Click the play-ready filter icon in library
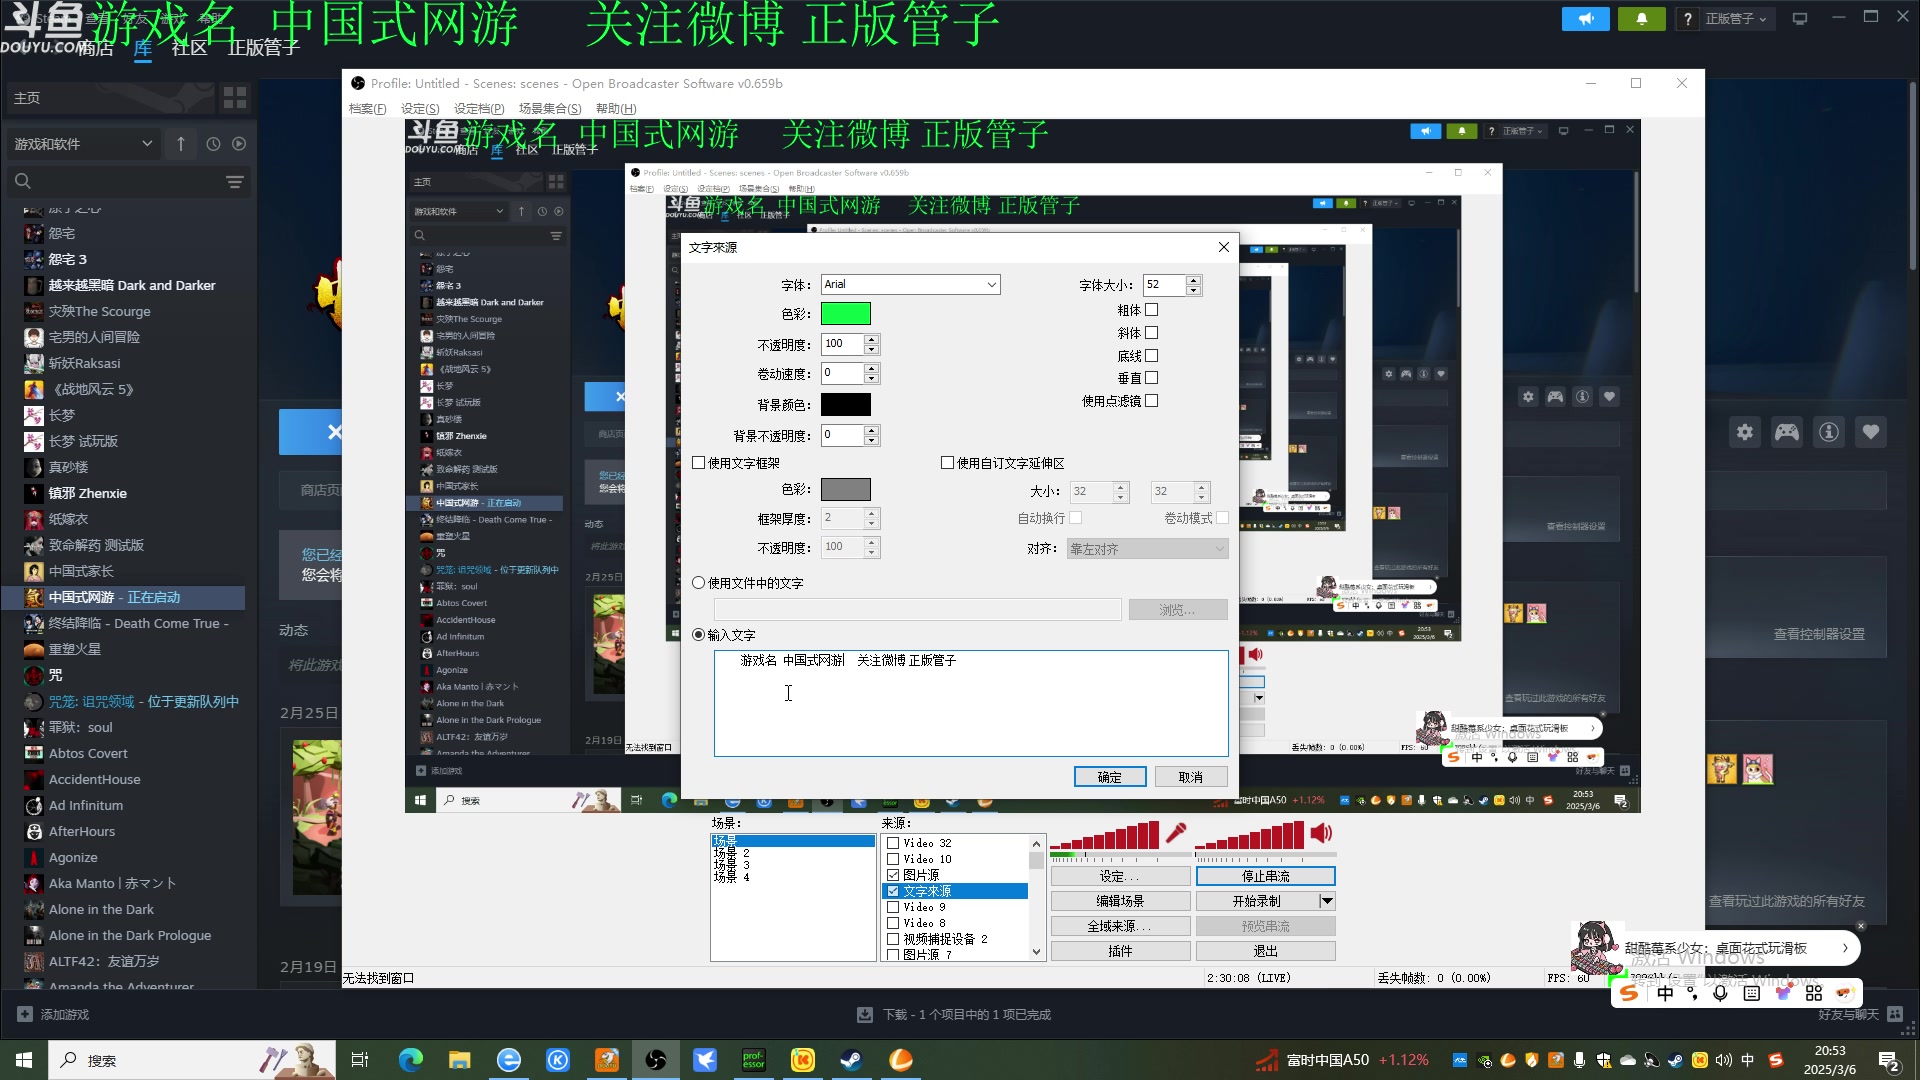 point(239,144)
